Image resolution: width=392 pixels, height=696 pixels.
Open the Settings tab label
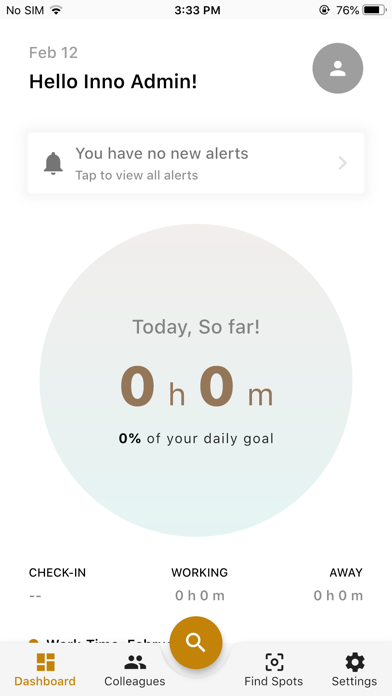[354, 681]
